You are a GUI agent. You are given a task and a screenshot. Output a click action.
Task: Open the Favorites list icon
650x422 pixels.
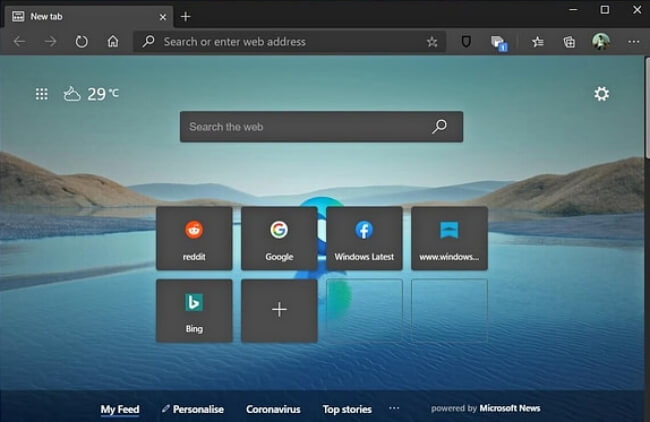[538, 41]
